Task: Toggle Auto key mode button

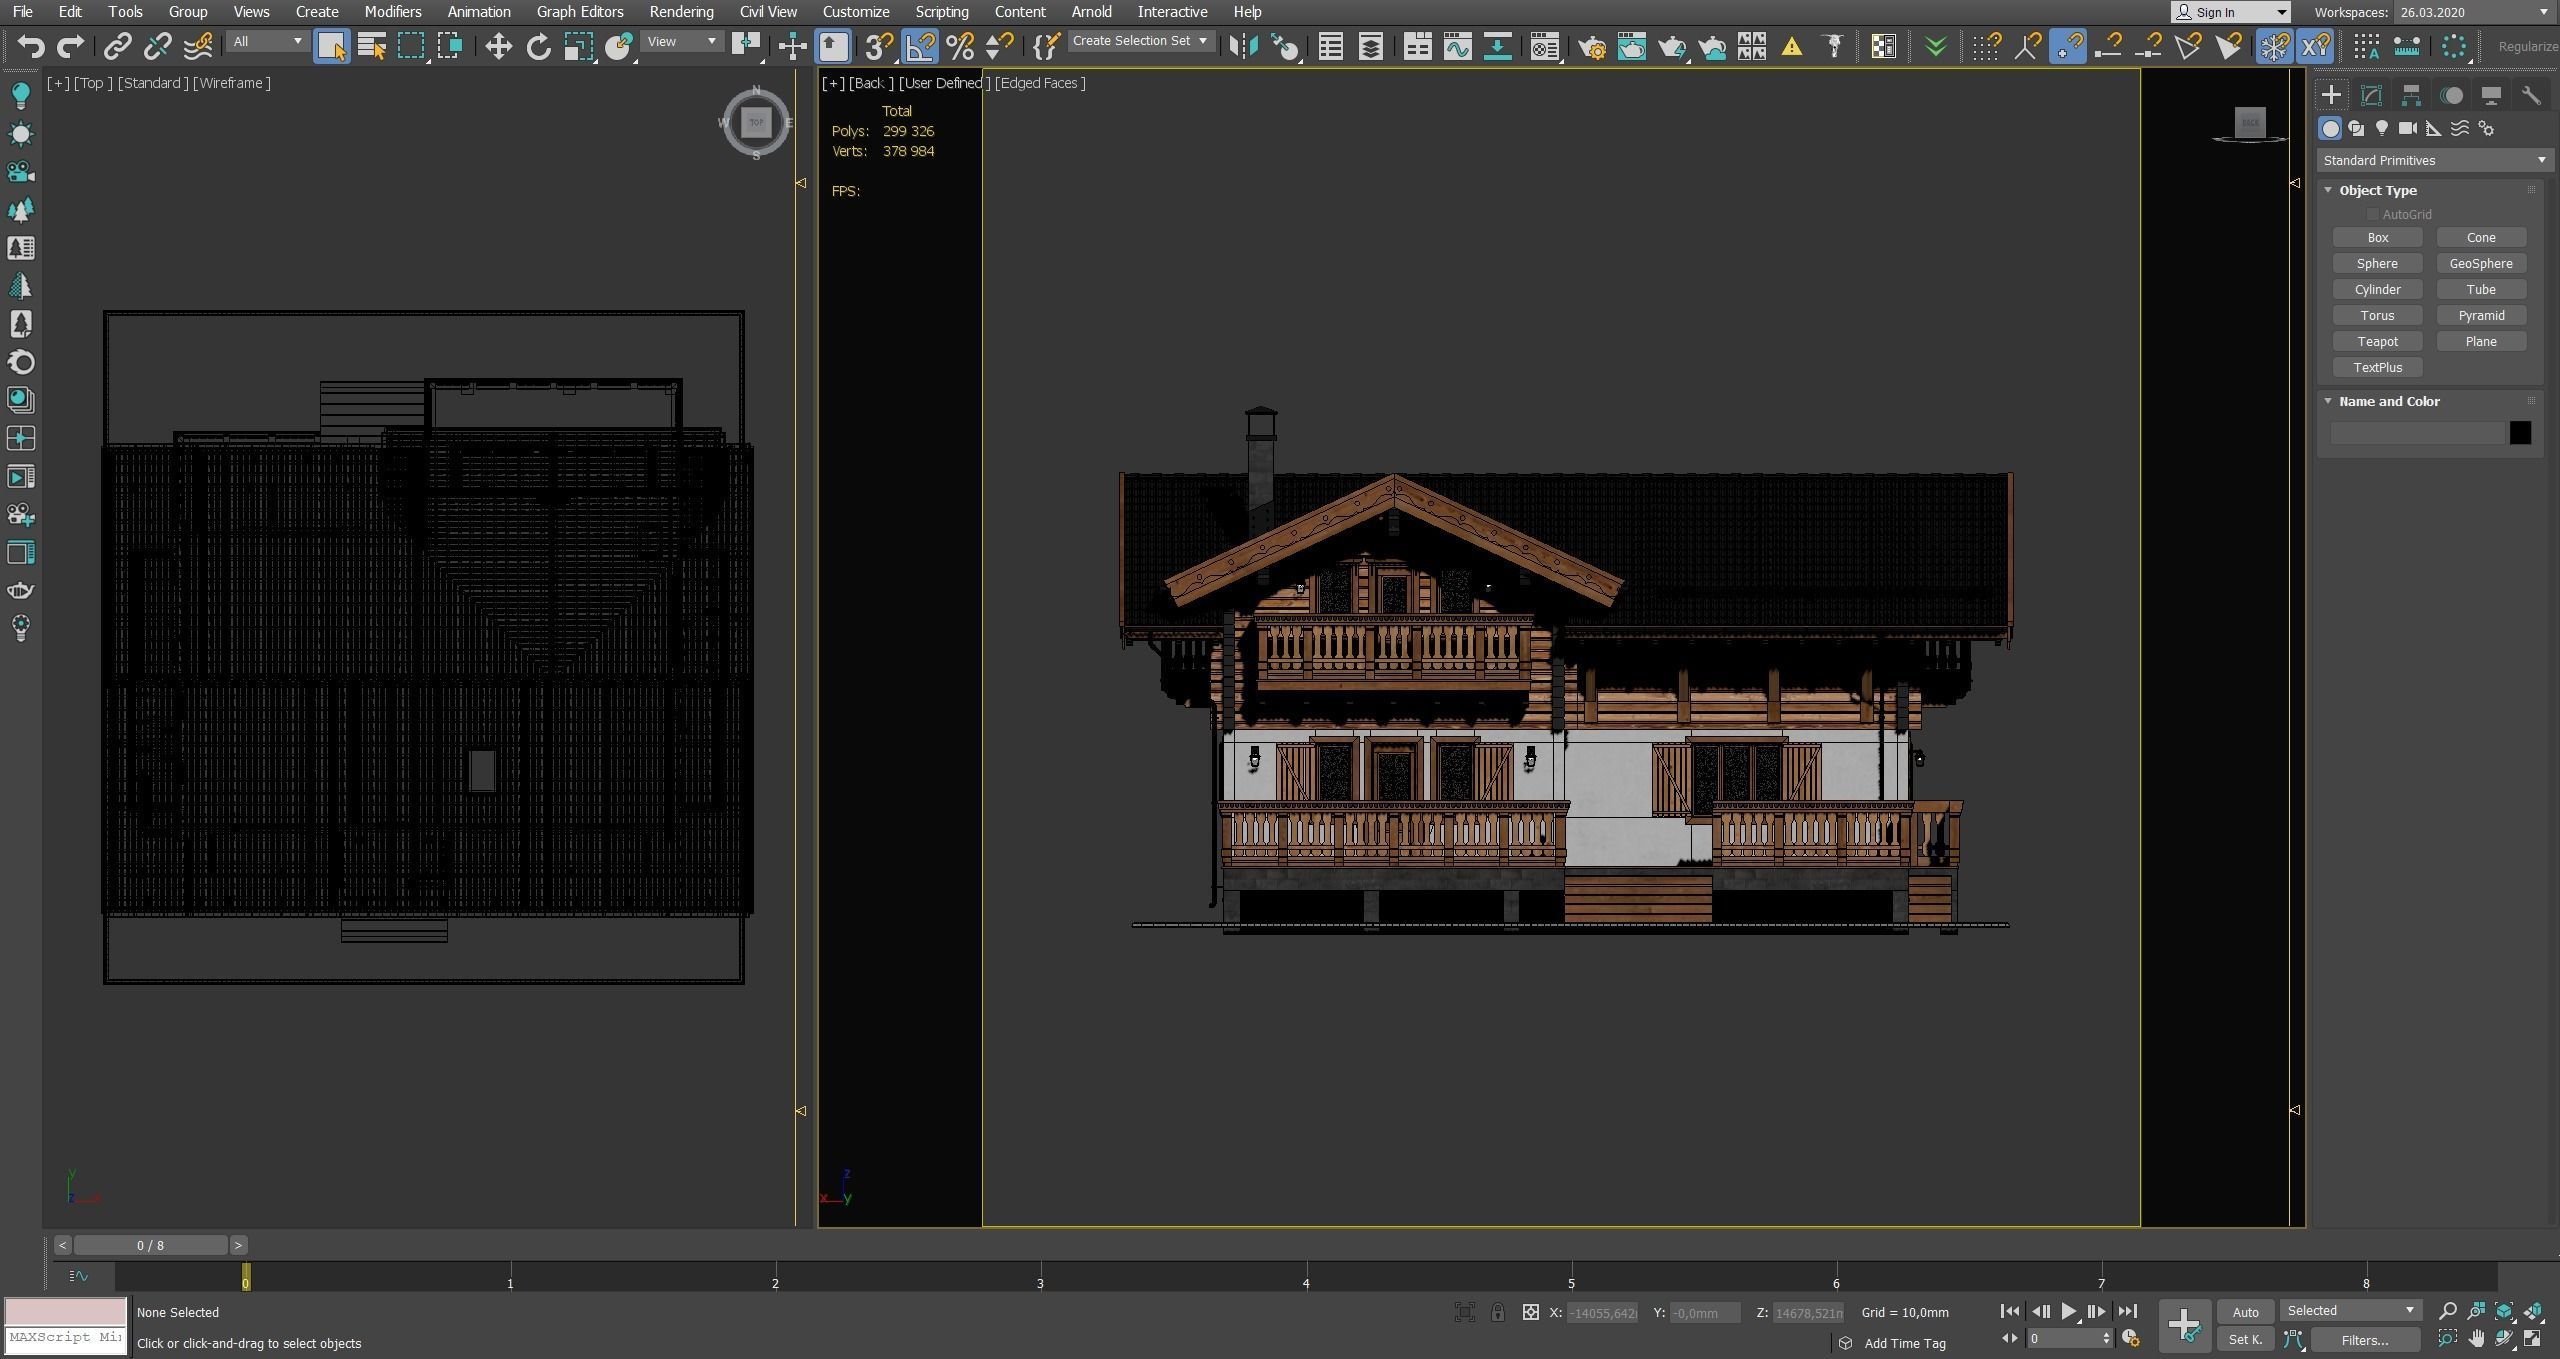Action: pos(2245,1312)
